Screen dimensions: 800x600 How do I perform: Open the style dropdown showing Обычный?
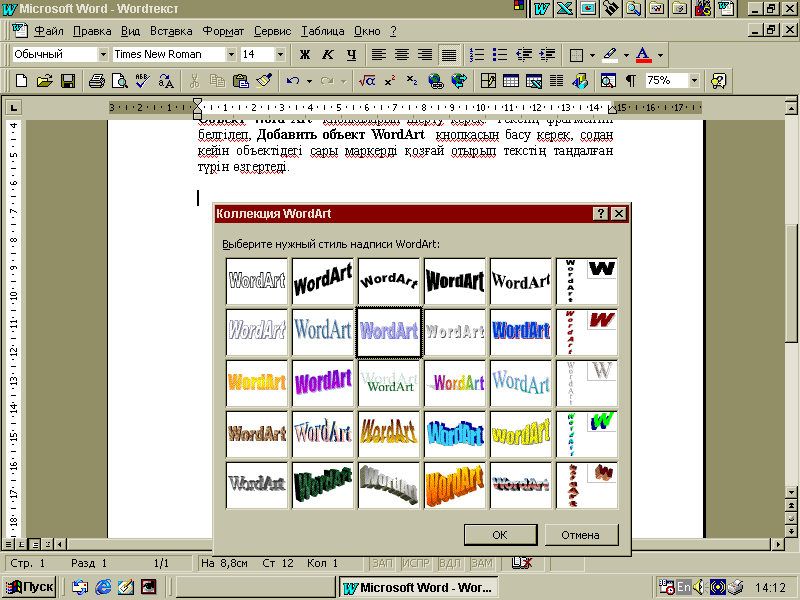(x=103, y=54)
